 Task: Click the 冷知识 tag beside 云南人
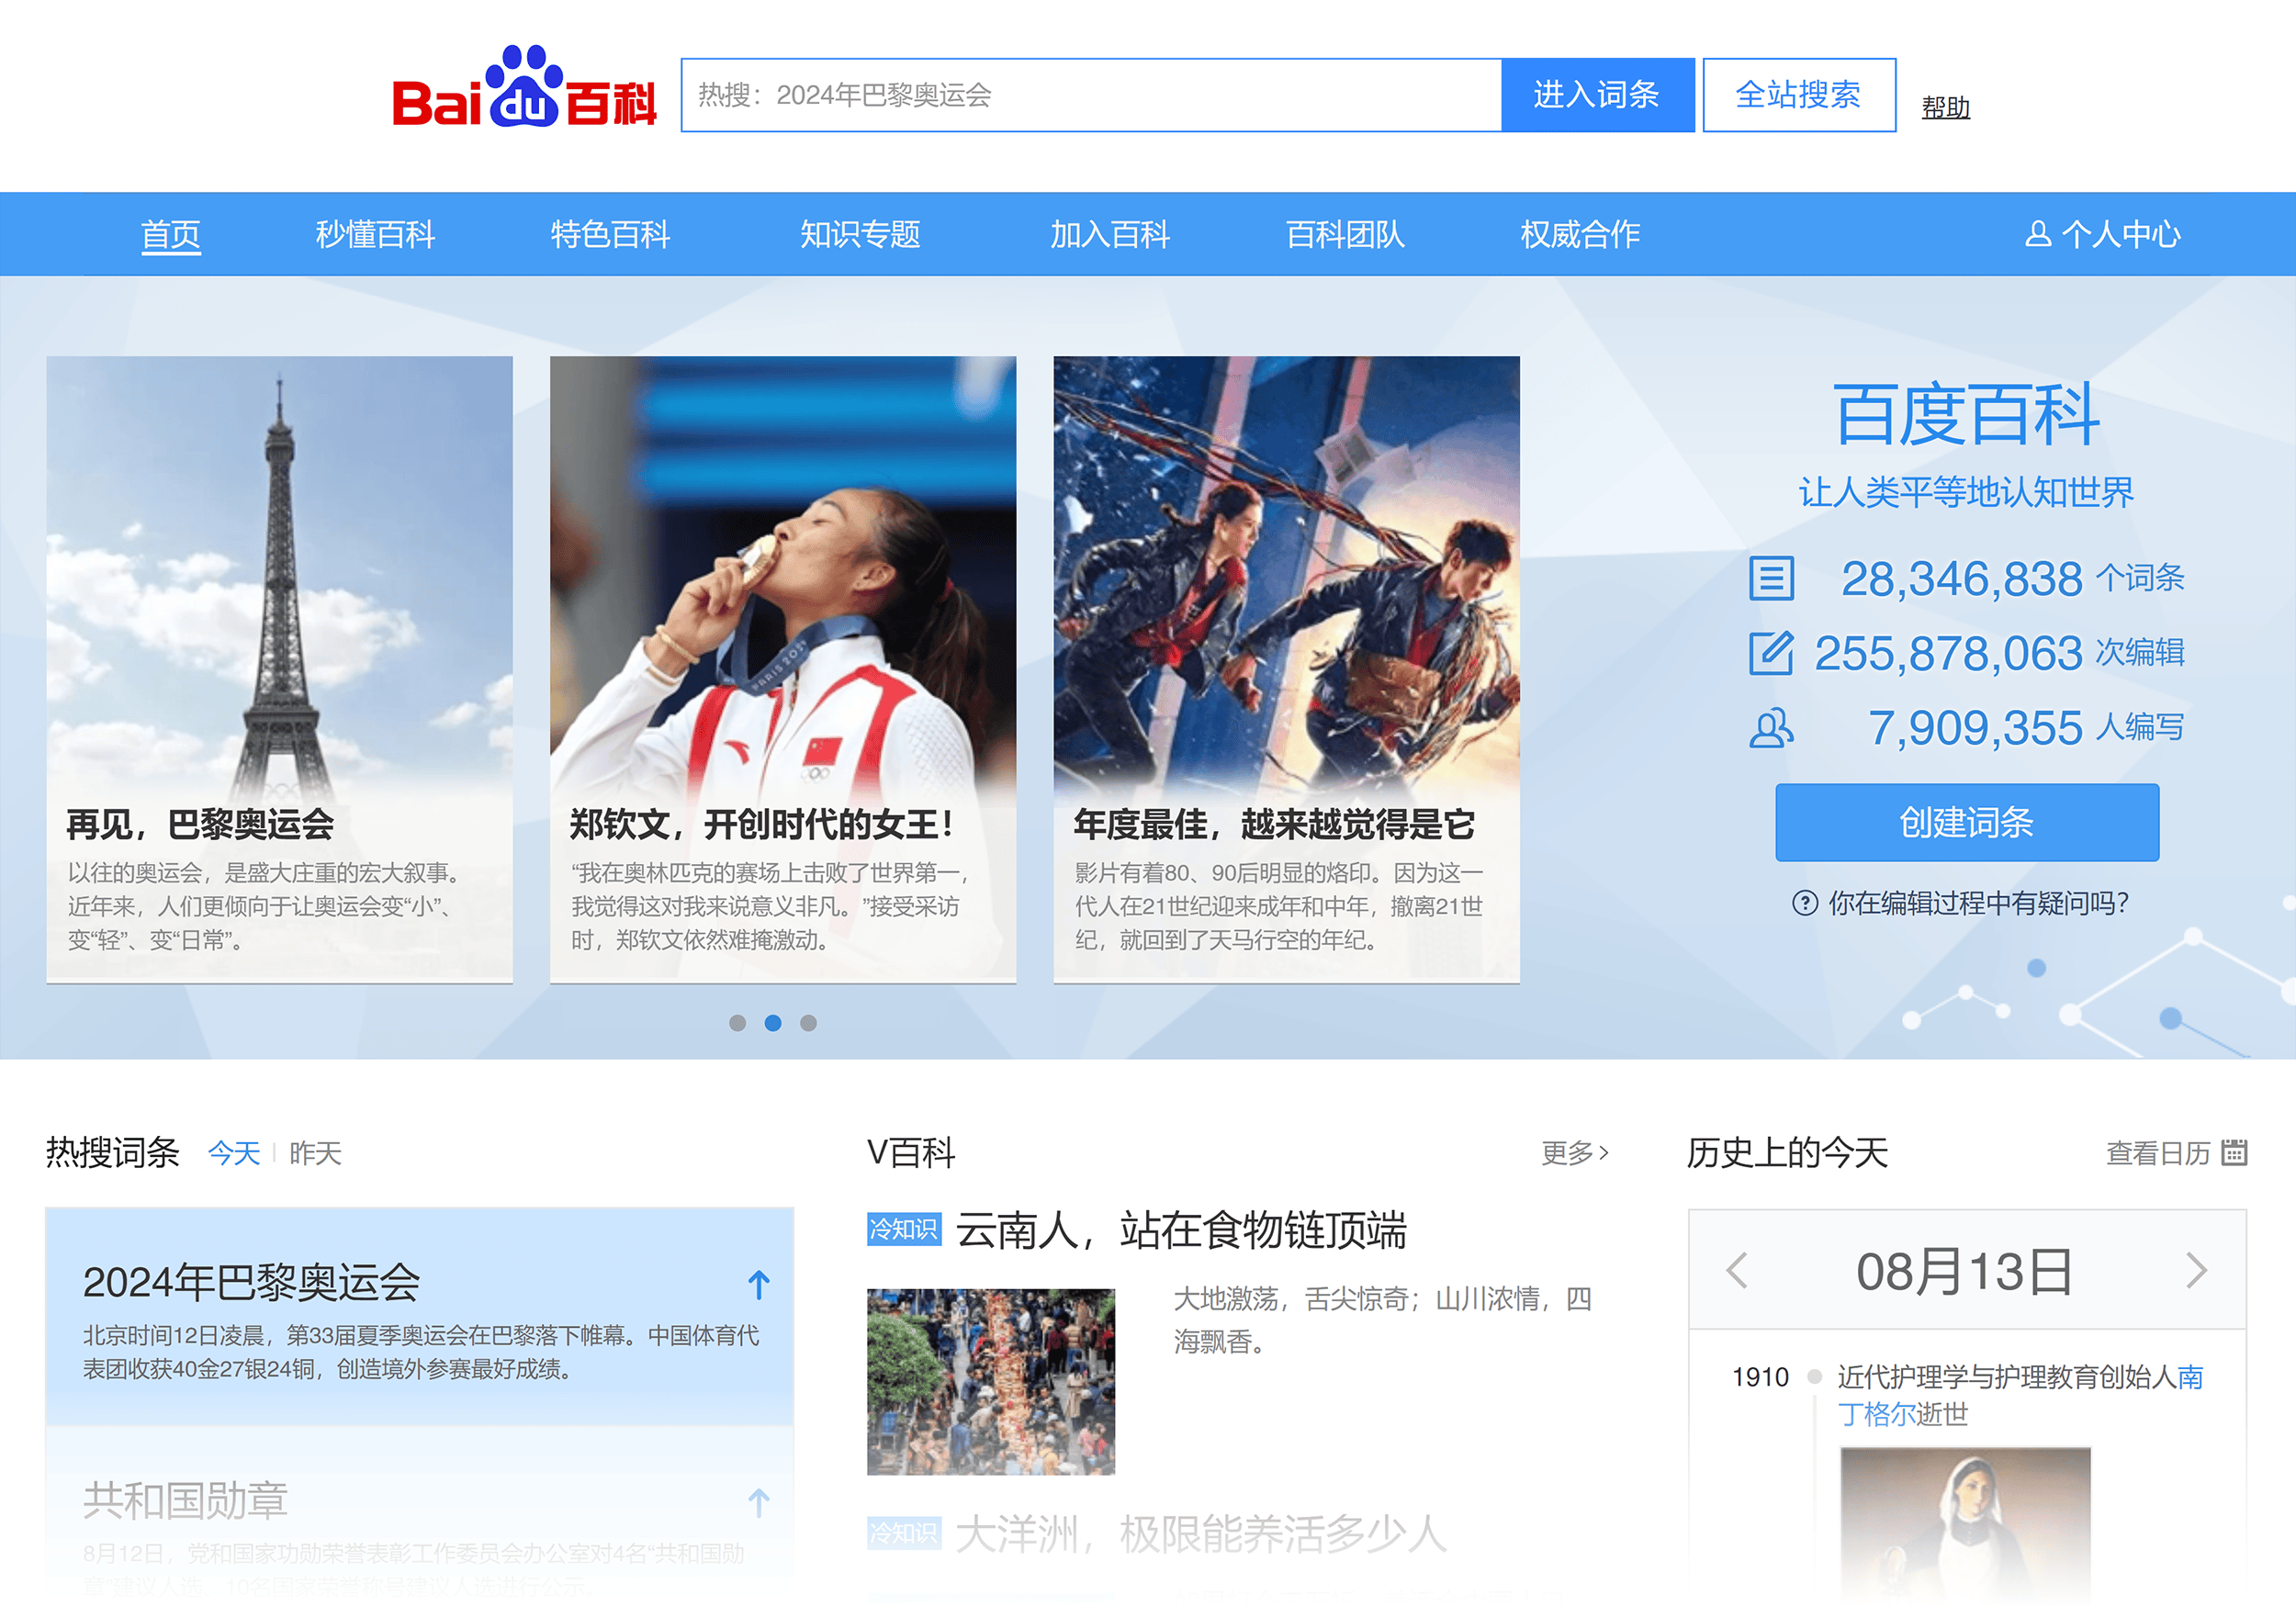903,1229
